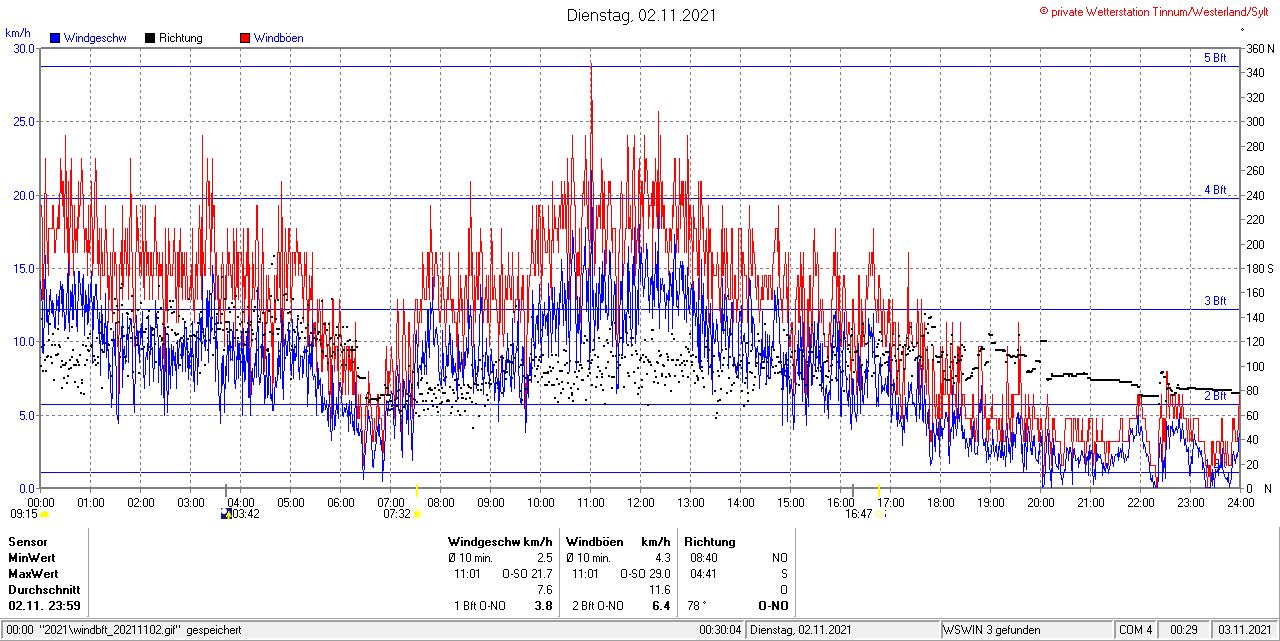Click the 07:32 sunrise time label
This screenshot has height=641, width=1280.
click(397, 514)
